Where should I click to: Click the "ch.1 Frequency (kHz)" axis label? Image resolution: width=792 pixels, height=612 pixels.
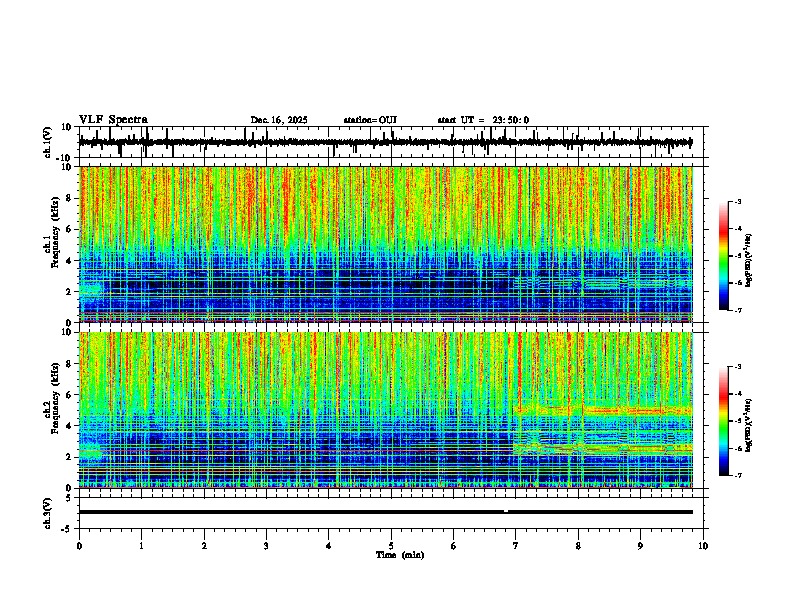pyautogui.click(x=52, y=233)
